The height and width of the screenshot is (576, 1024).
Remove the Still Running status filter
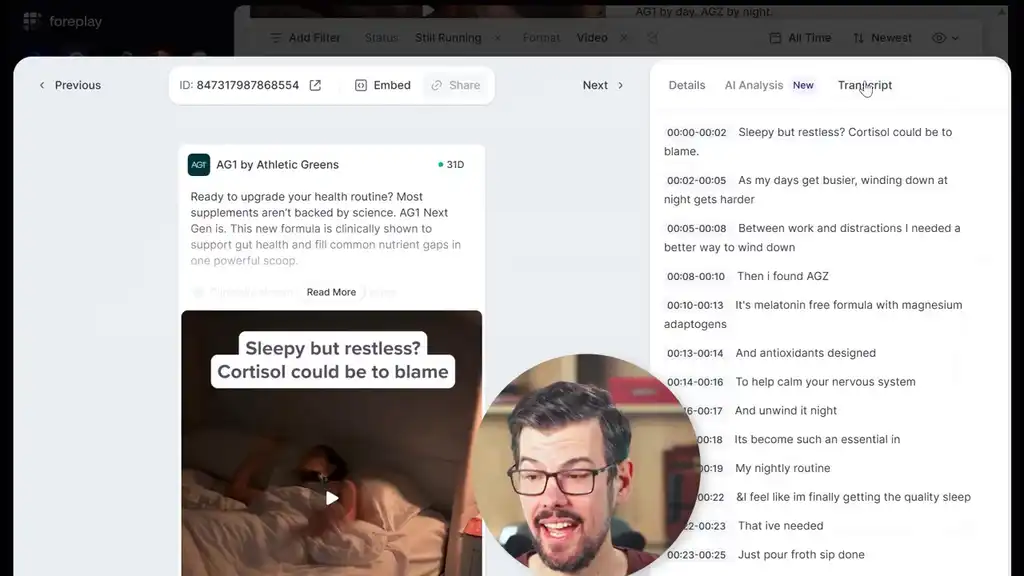[497, 37]
